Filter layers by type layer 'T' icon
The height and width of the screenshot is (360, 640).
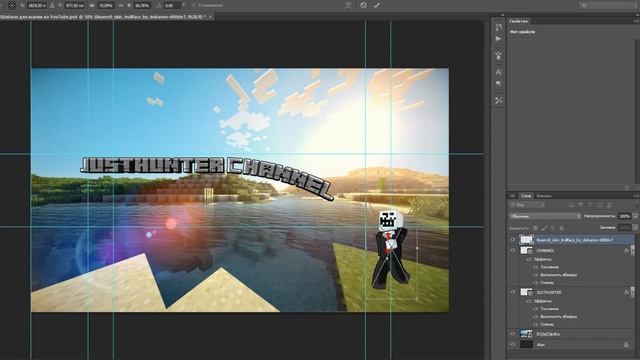tap(590, 205)
